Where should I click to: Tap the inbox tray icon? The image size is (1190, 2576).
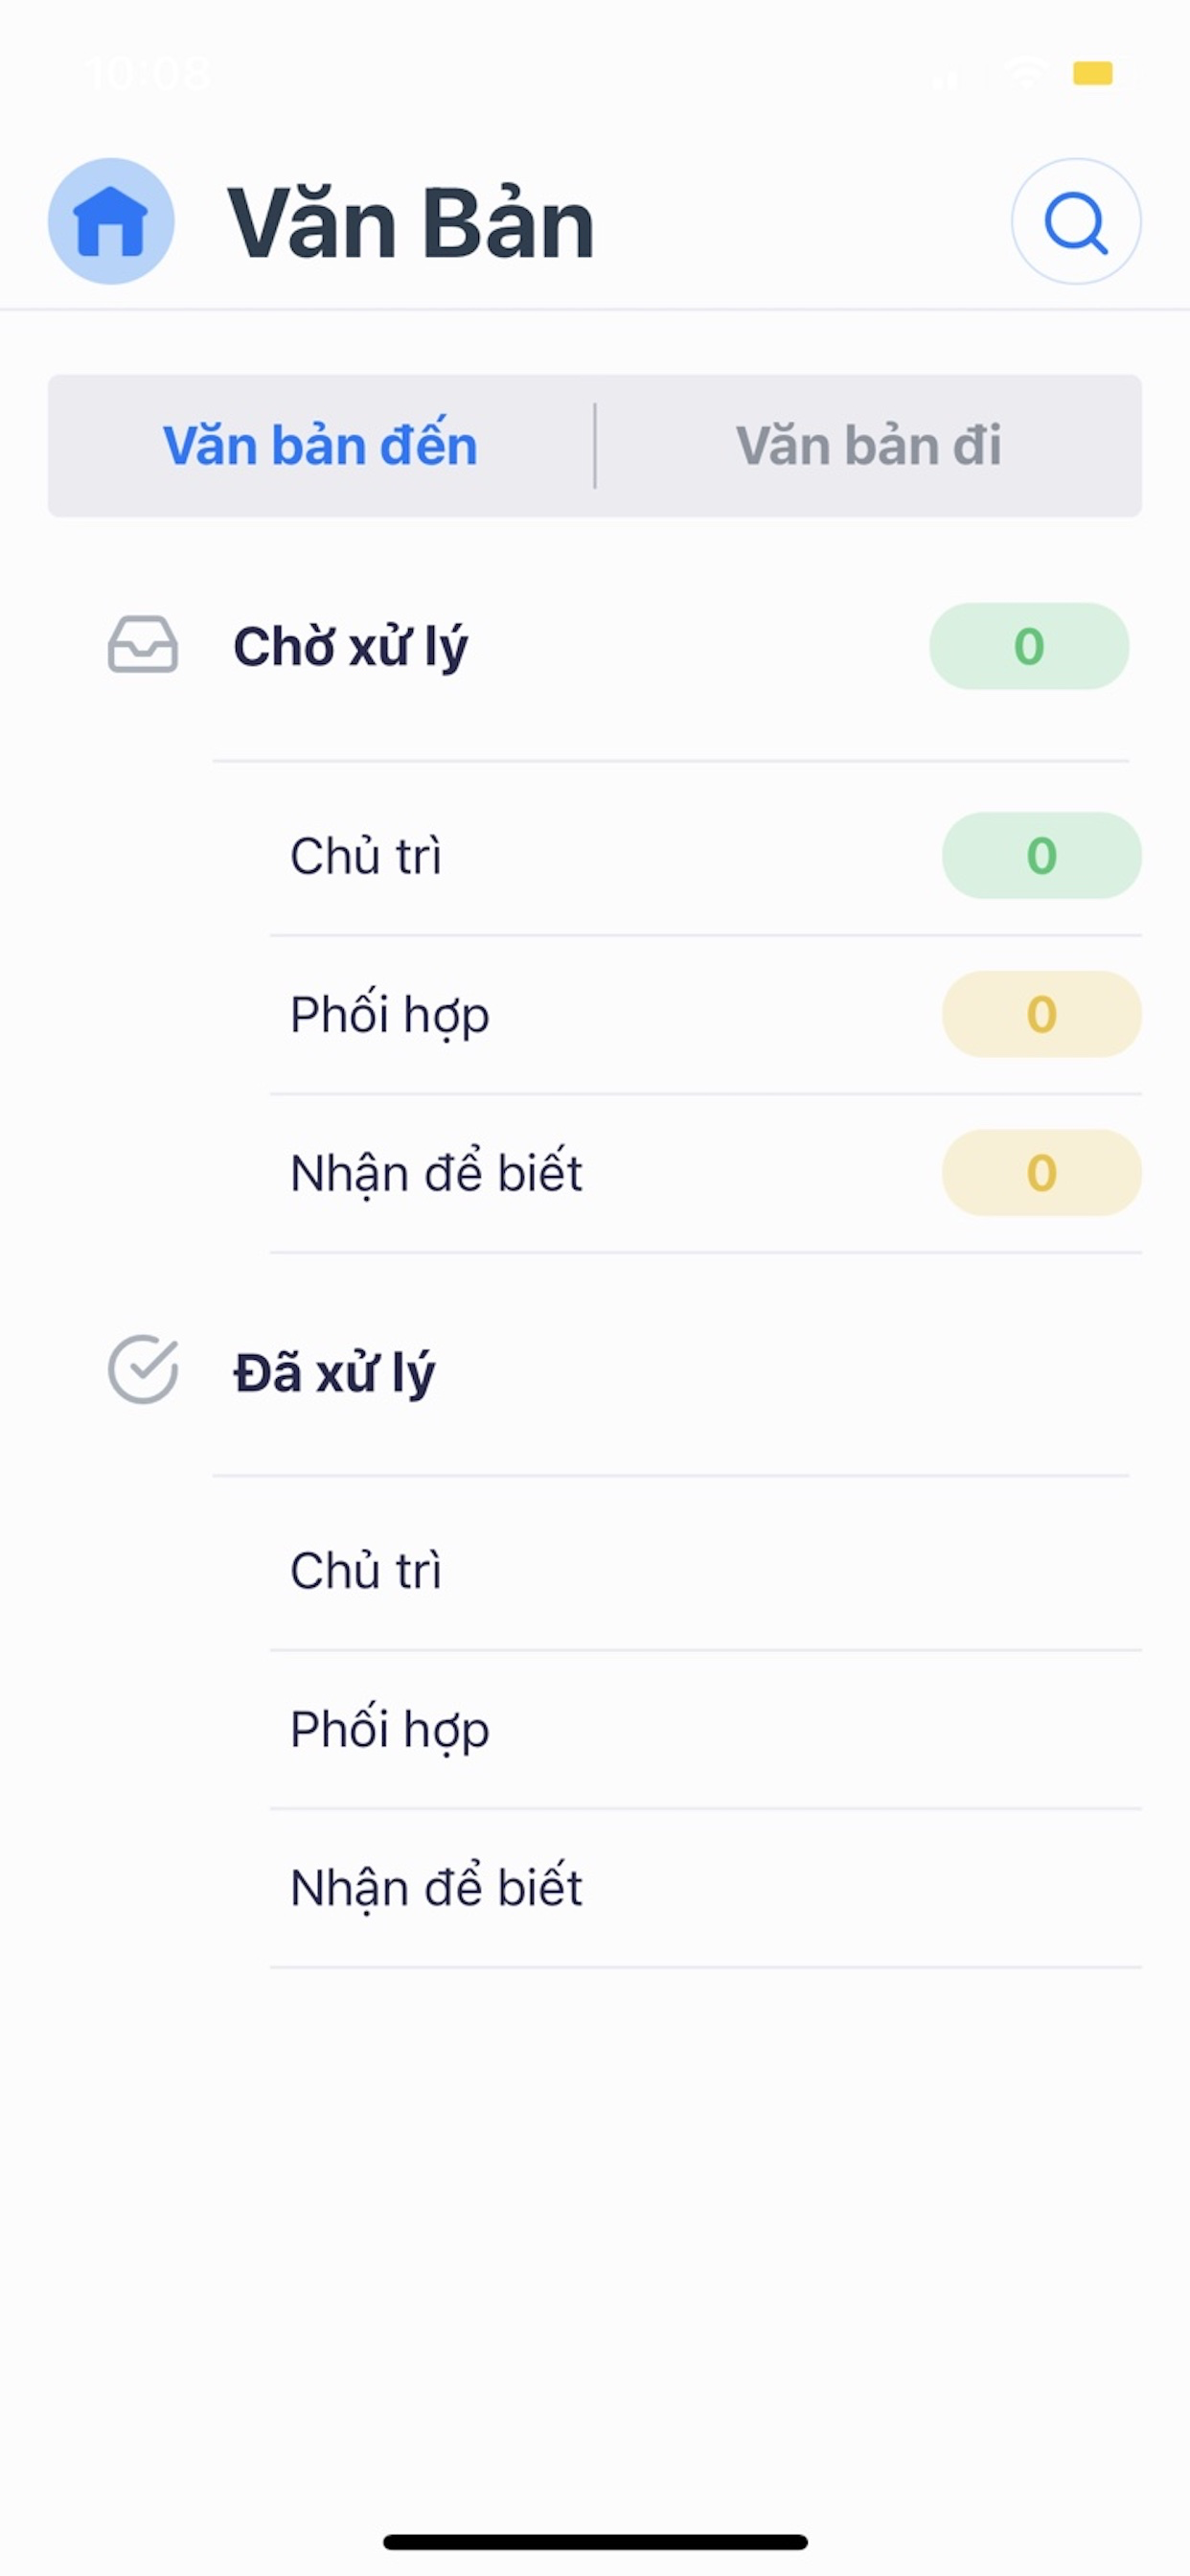tap(143, 645)
